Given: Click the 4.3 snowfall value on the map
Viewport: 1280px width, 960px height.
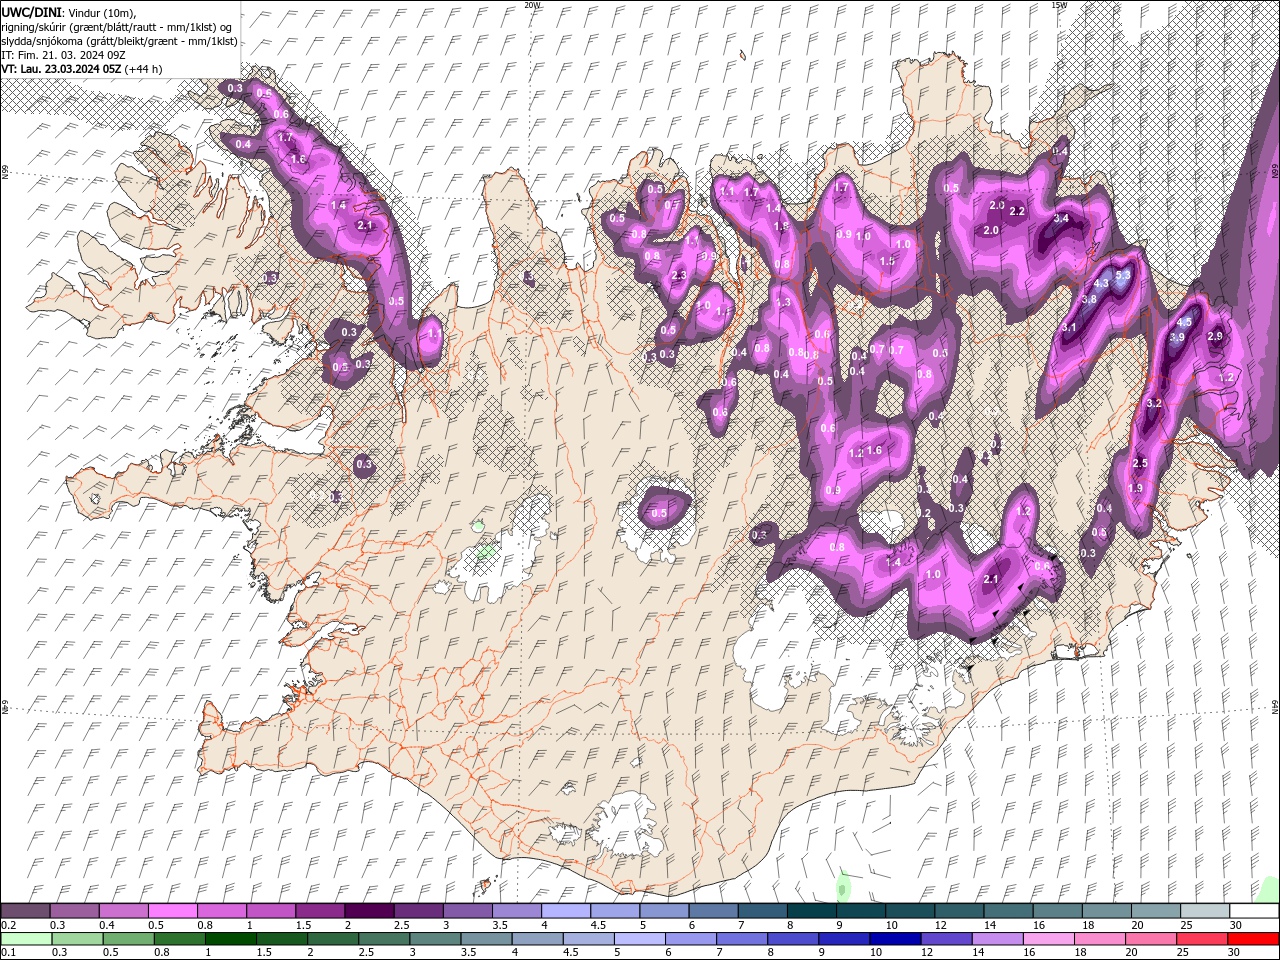Looking at the screenshot, I should click(1101, 283).
